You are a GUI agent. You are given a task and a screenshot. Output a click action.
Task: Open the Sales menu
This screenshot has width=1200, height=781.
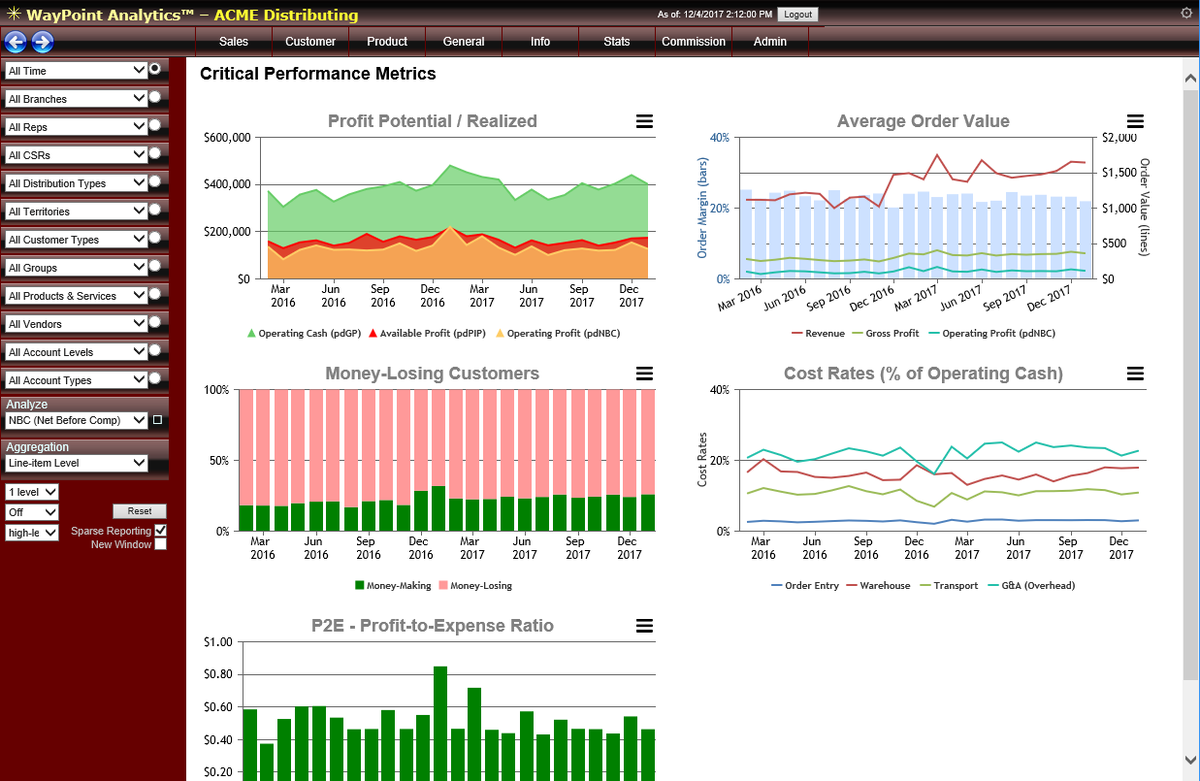pos(233,42)
